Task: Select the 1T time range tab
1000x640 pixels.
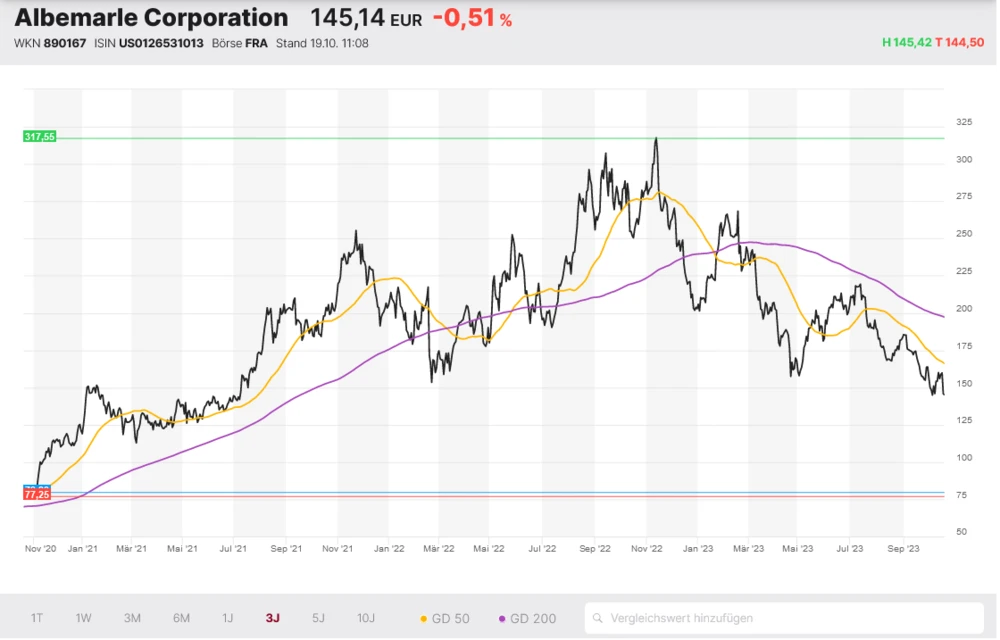Action: tap(37, 618)
